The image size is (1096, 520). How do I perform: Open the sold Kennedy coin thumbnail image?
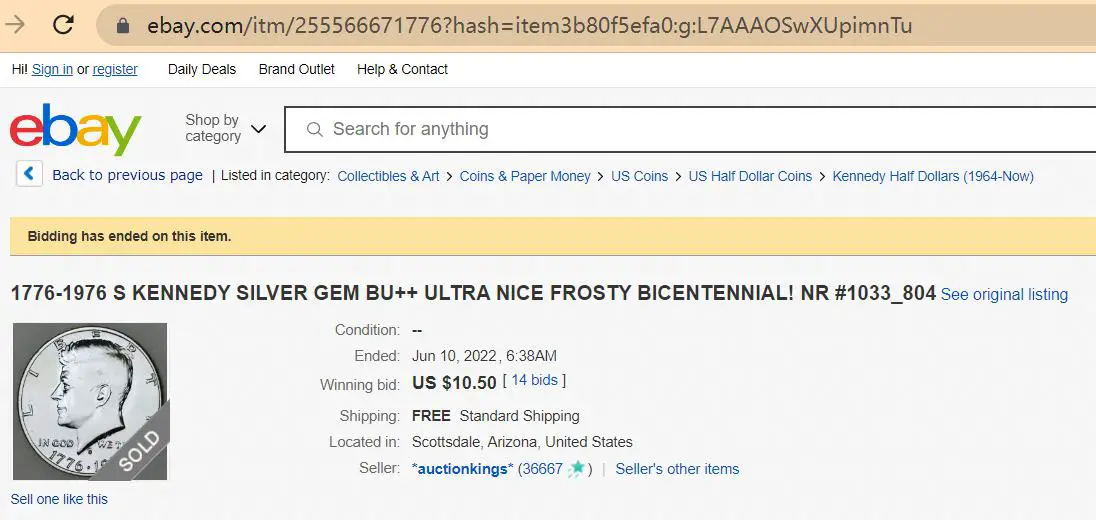tap(90, 402)
